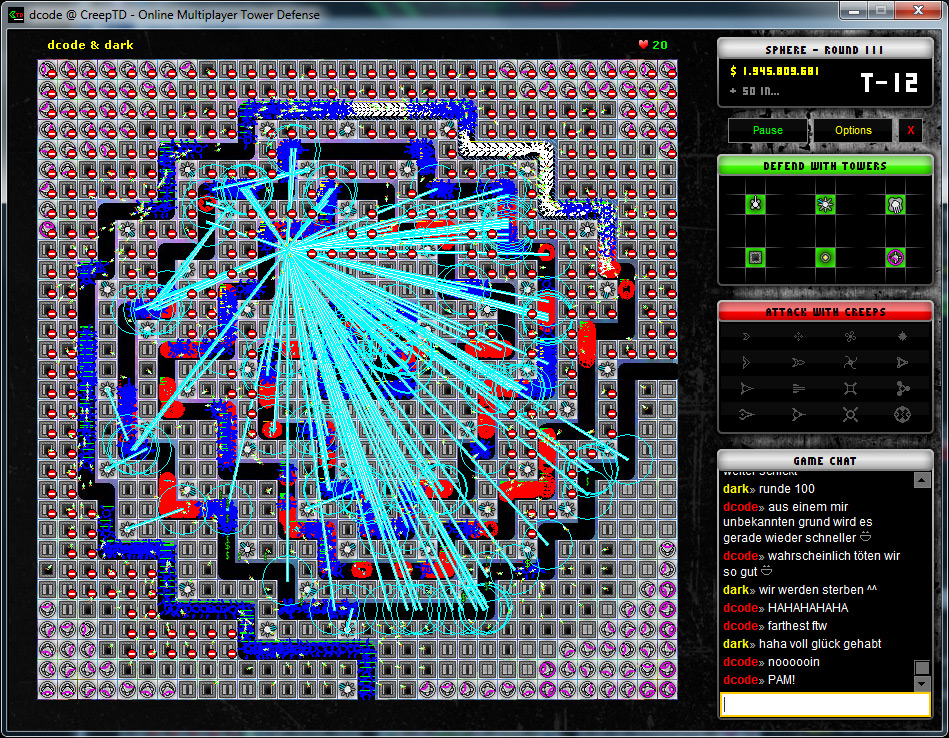Click chat message 'dcode» HAHAHAHAHA'
The height and width of the screenshot is (738, 949).
[x=786, y=608]
